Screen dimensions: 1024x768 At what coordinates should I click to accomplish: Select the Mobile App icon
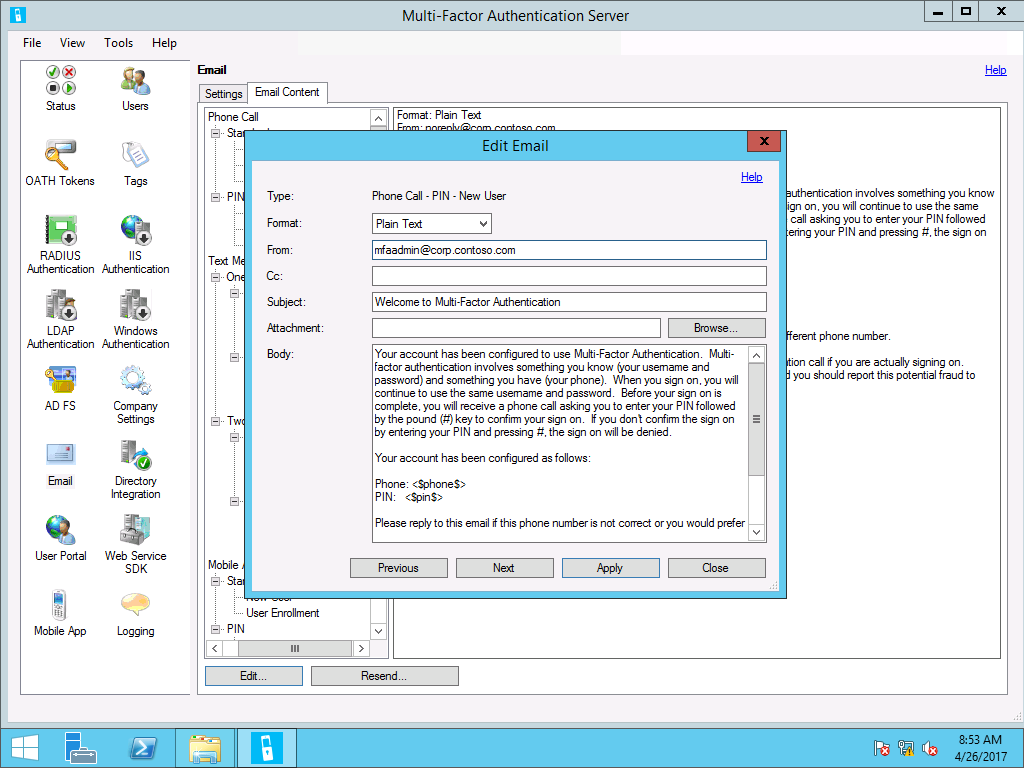click(60, 606)
